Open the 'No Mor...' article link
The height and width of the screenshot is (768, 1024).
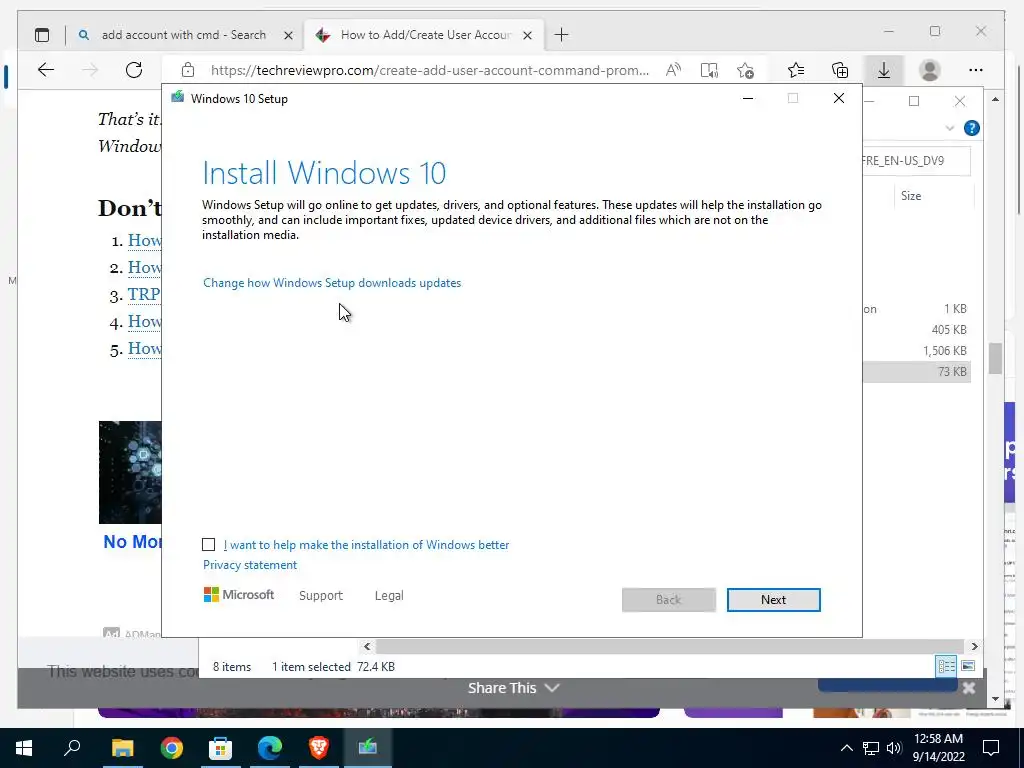coord(133,541)
